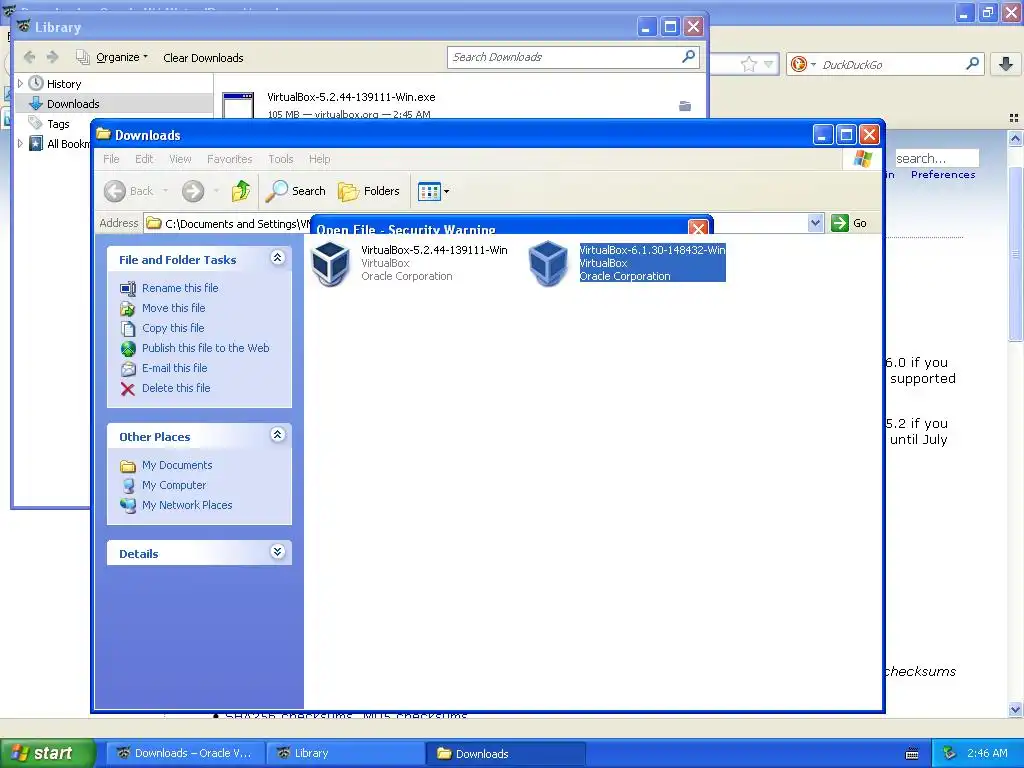Click the VirtualBox-6.1.30-148432-Win file name

(x=652, y=250)
